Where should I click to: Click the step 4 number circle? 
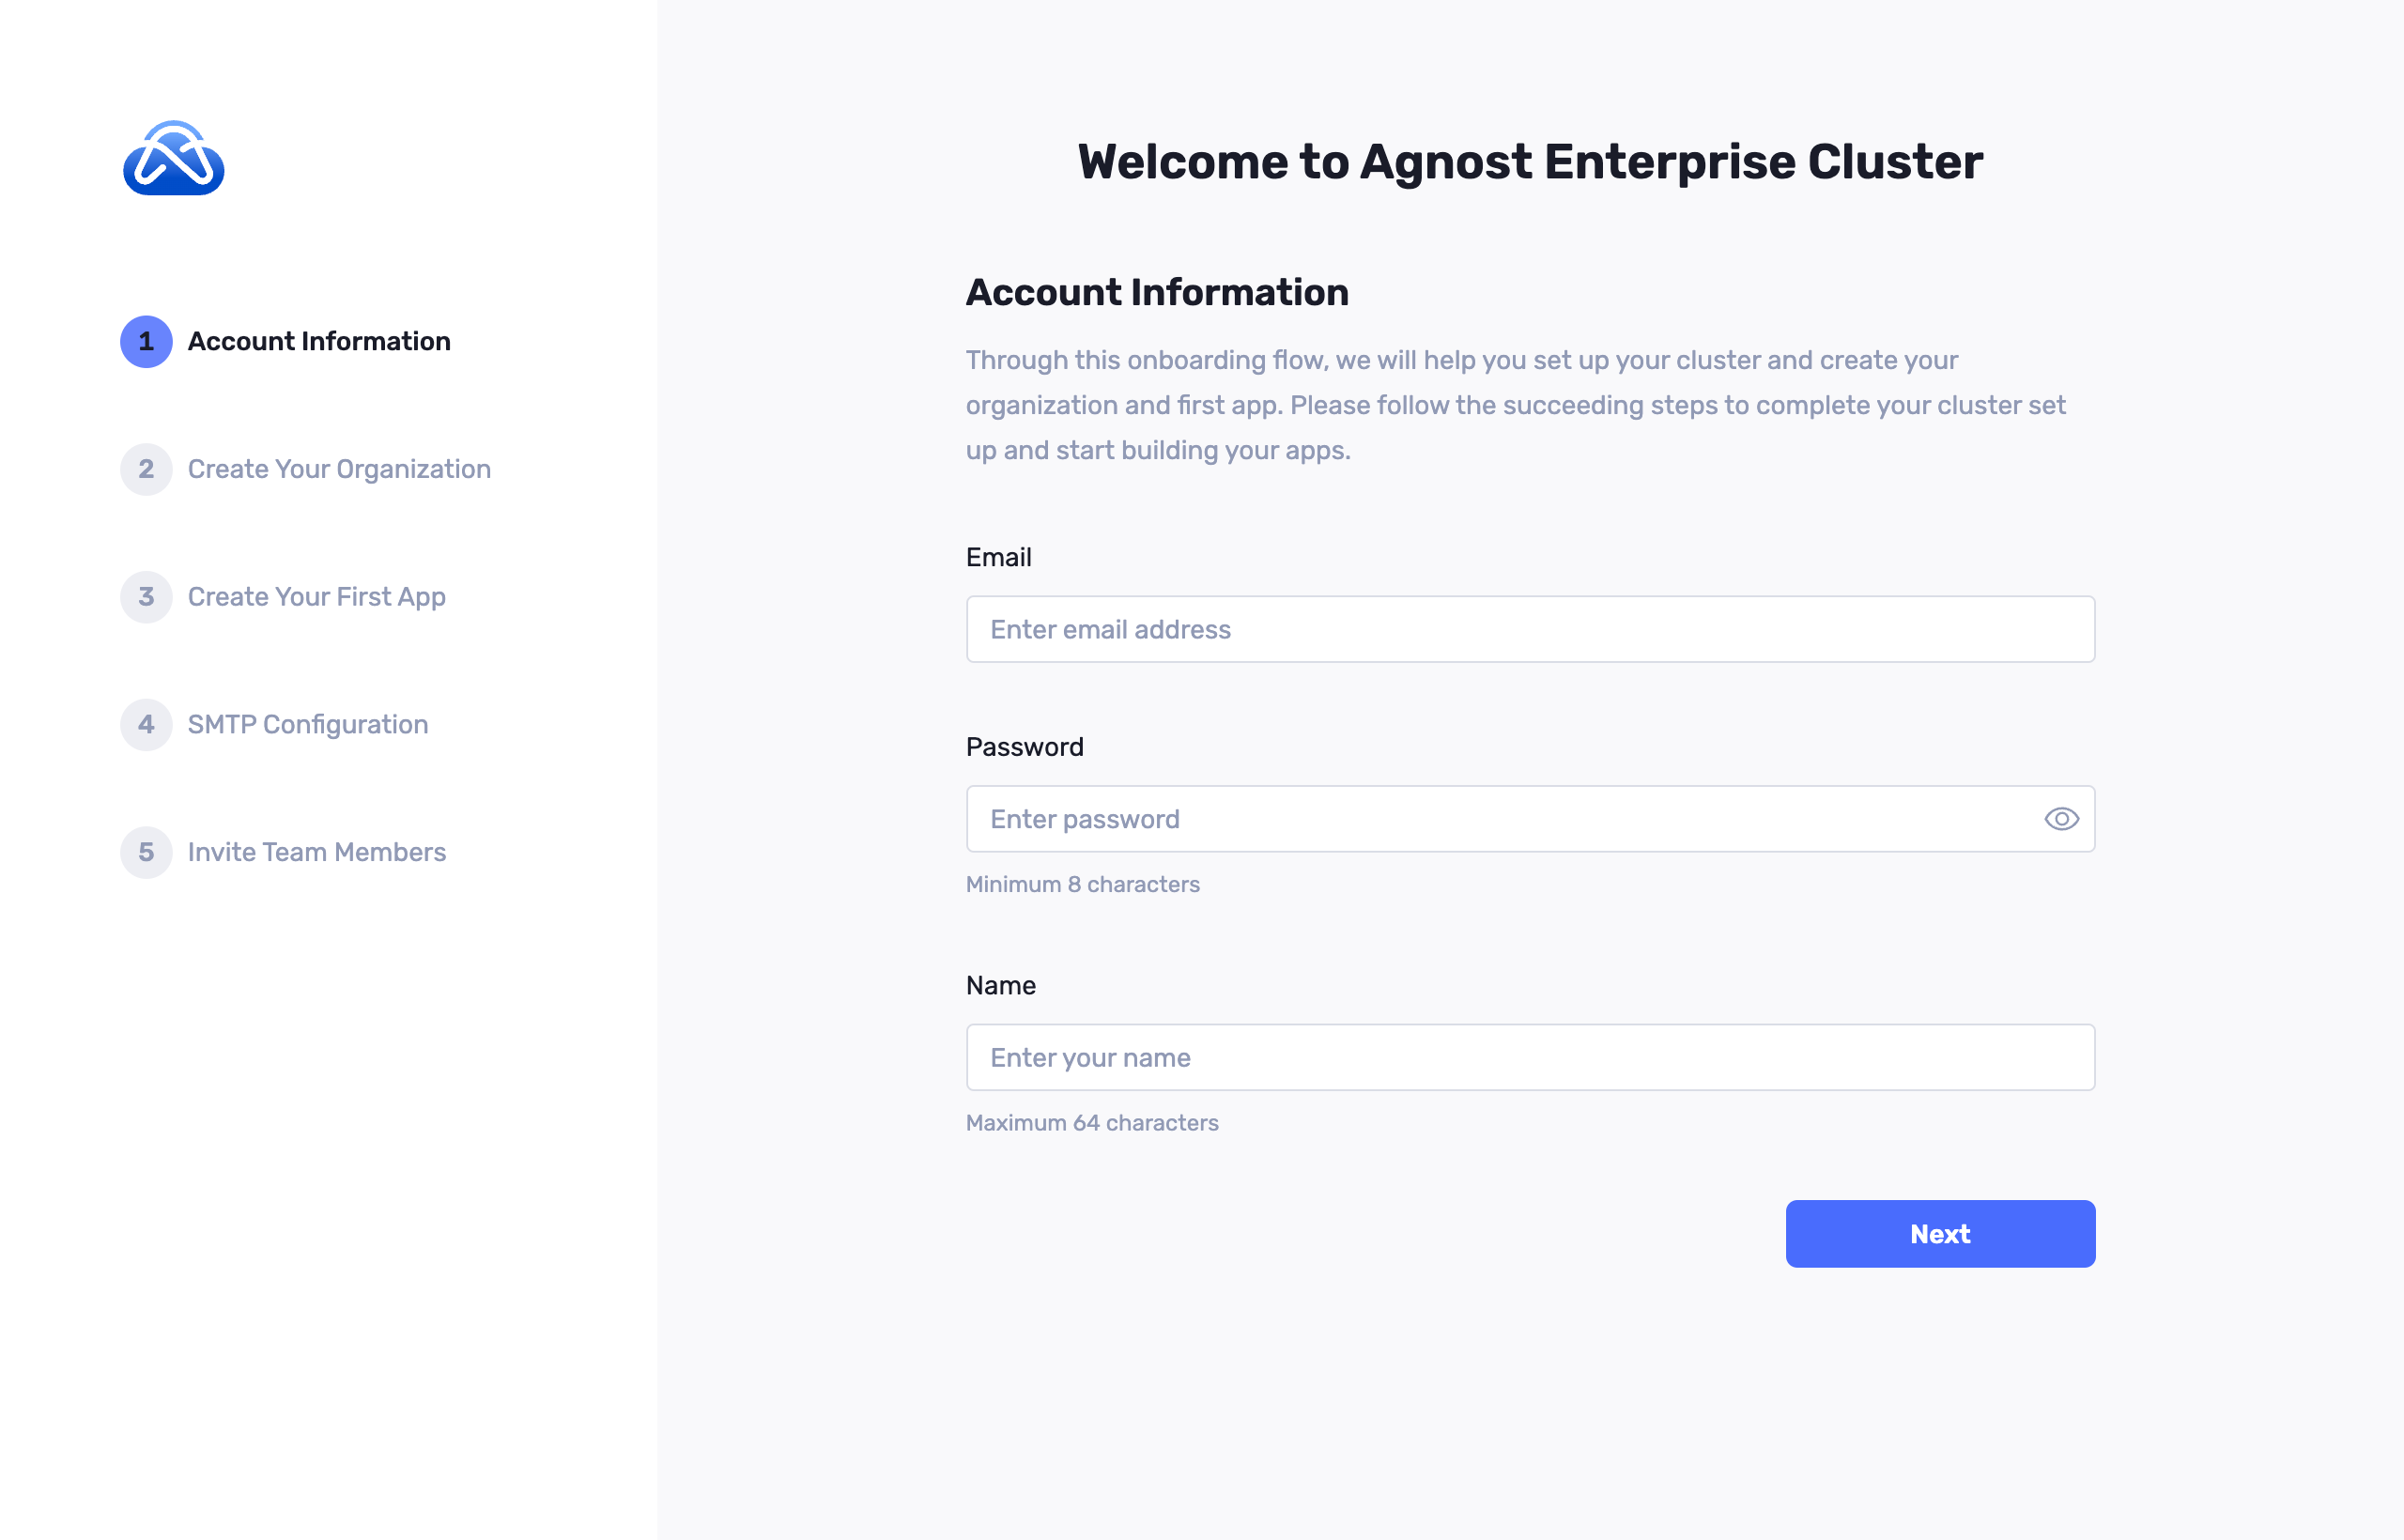146,724
